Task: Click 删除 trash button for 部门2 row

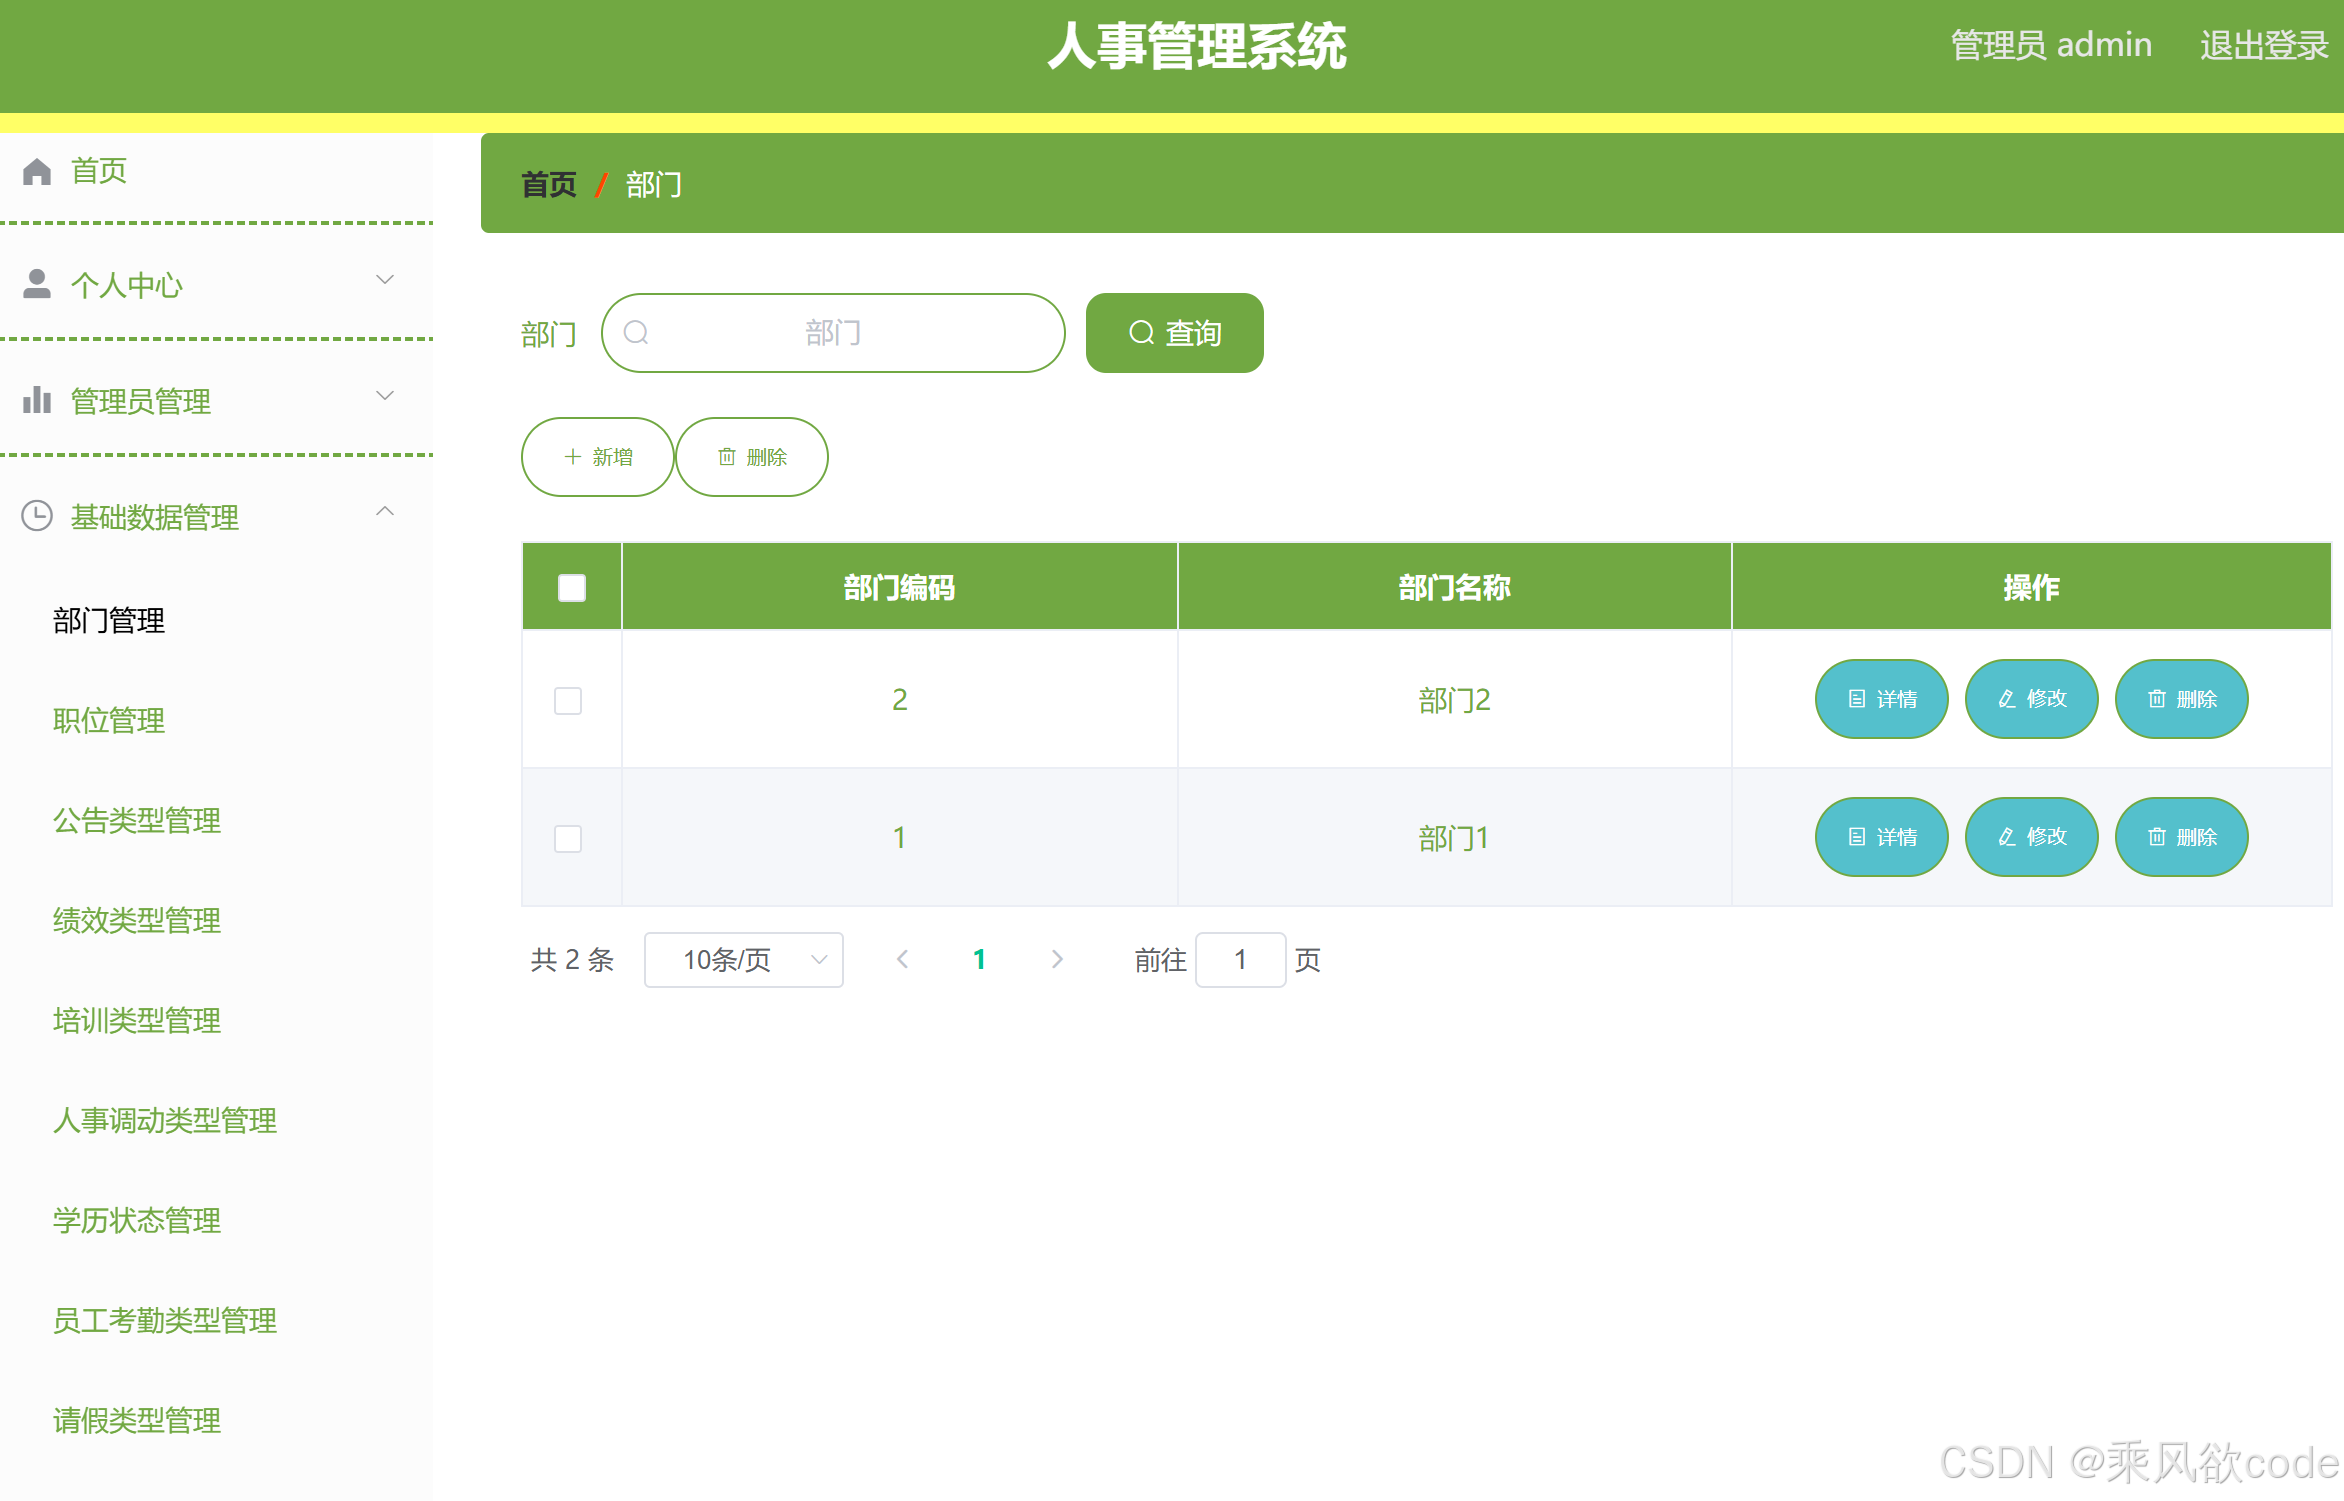Action: [x=2181, y=699]
